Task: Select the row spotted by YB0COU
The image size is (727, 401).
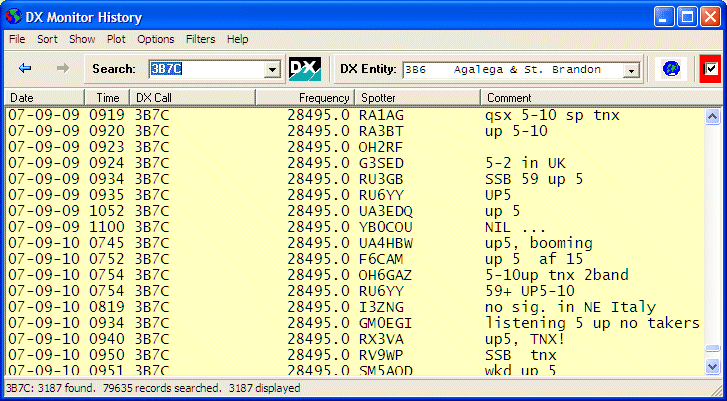Action: click(355, 227)
